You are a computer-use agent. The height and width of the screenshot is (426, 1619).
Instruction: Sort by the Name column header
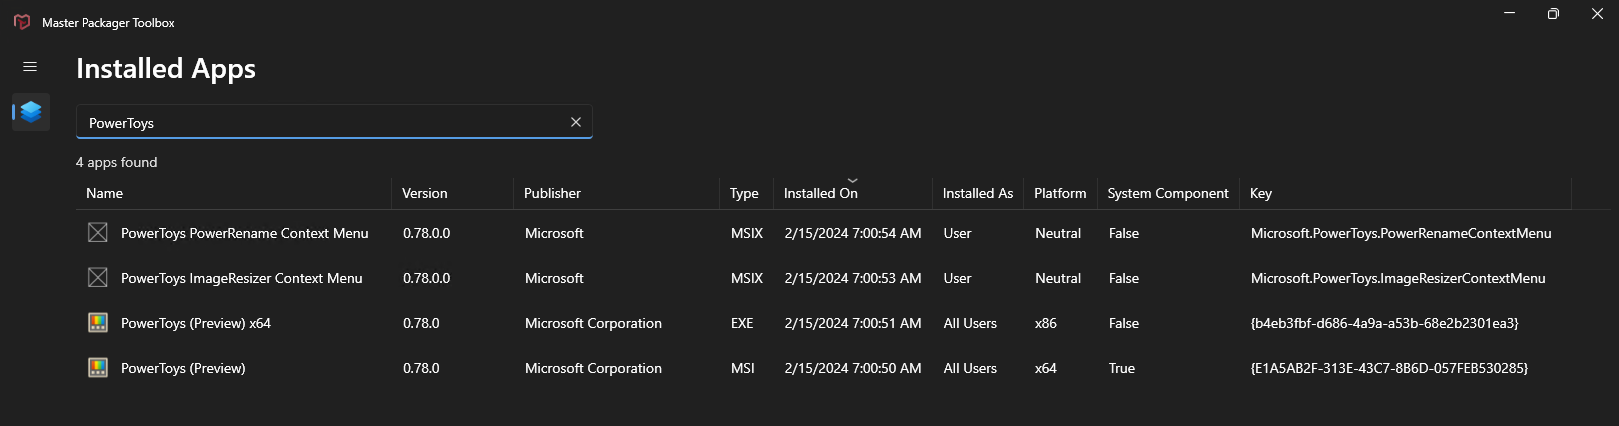pyautogui.click(x=234, y=193)
